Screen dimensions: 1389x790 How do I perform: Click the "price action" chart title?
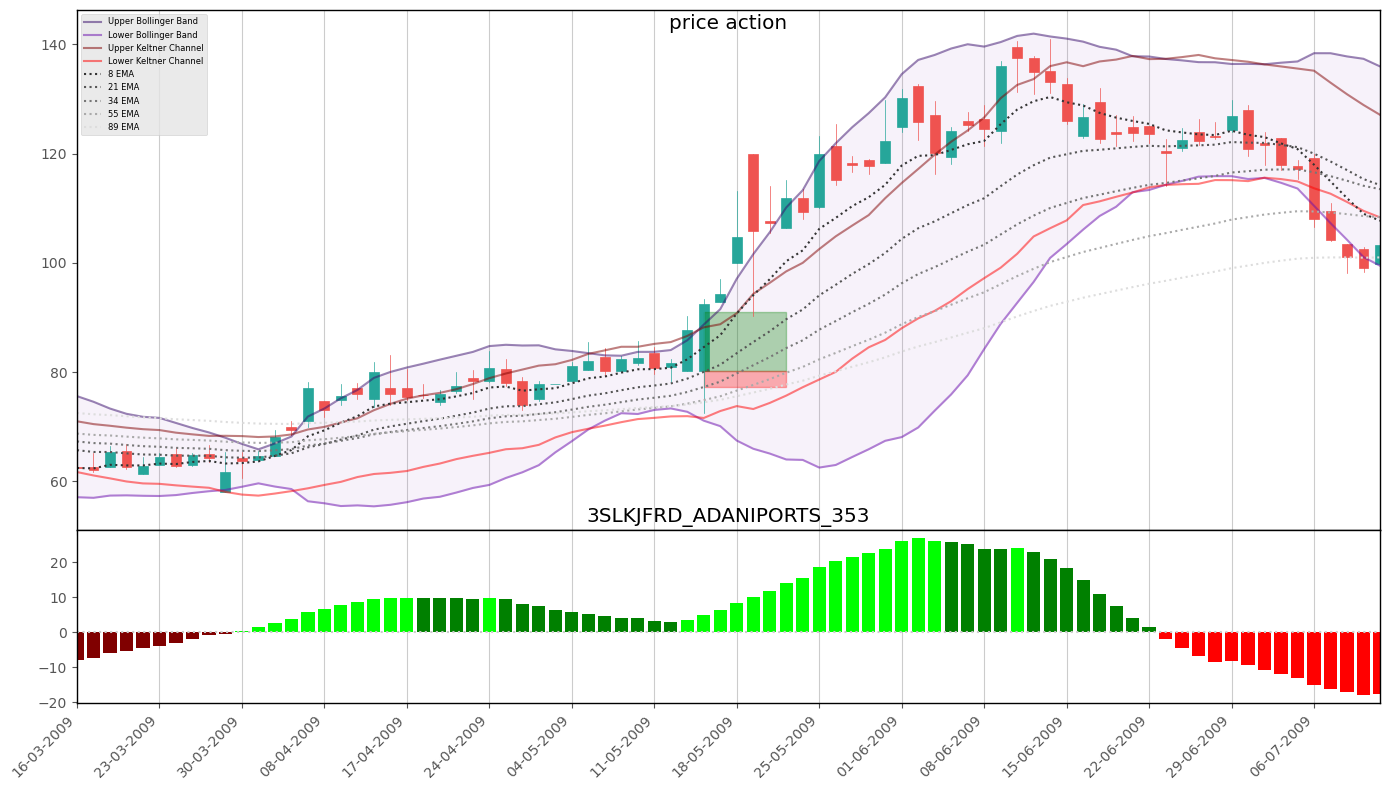(727, 23)
